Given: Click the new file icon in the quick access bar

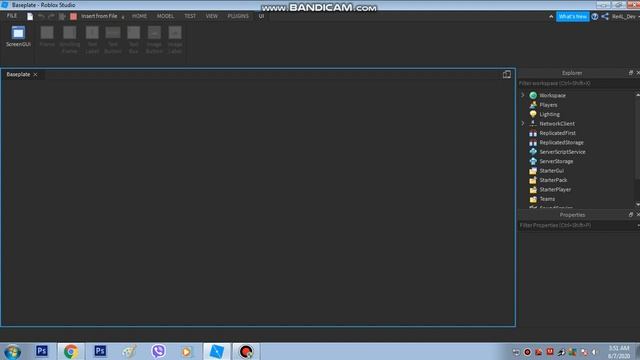Looking at the screenshot, I should 30,16.
